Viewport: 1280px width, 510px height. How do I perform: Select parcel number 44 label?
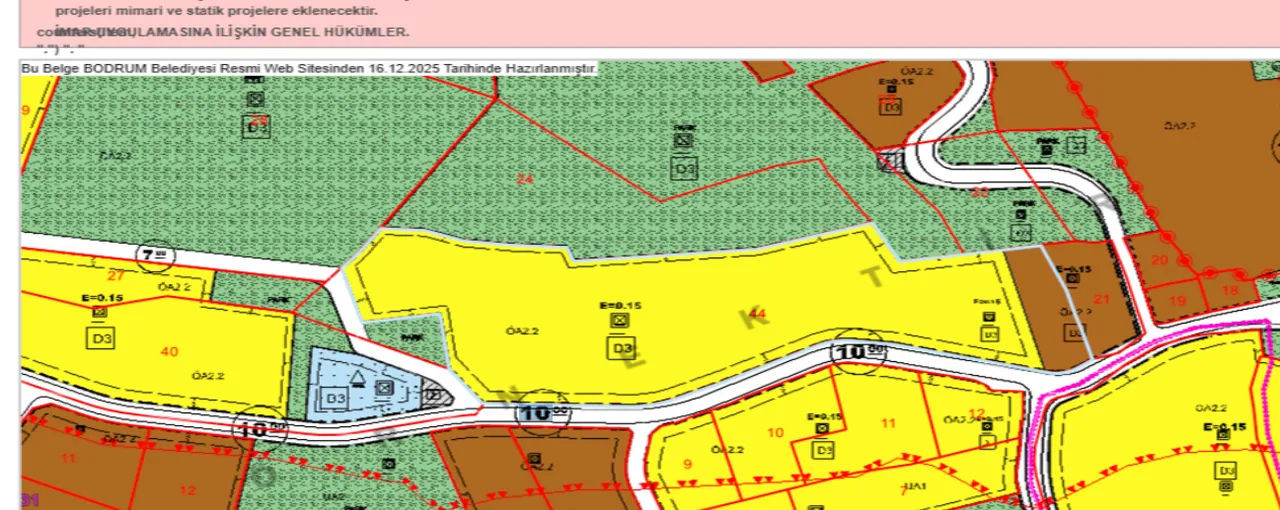(757, 314)
